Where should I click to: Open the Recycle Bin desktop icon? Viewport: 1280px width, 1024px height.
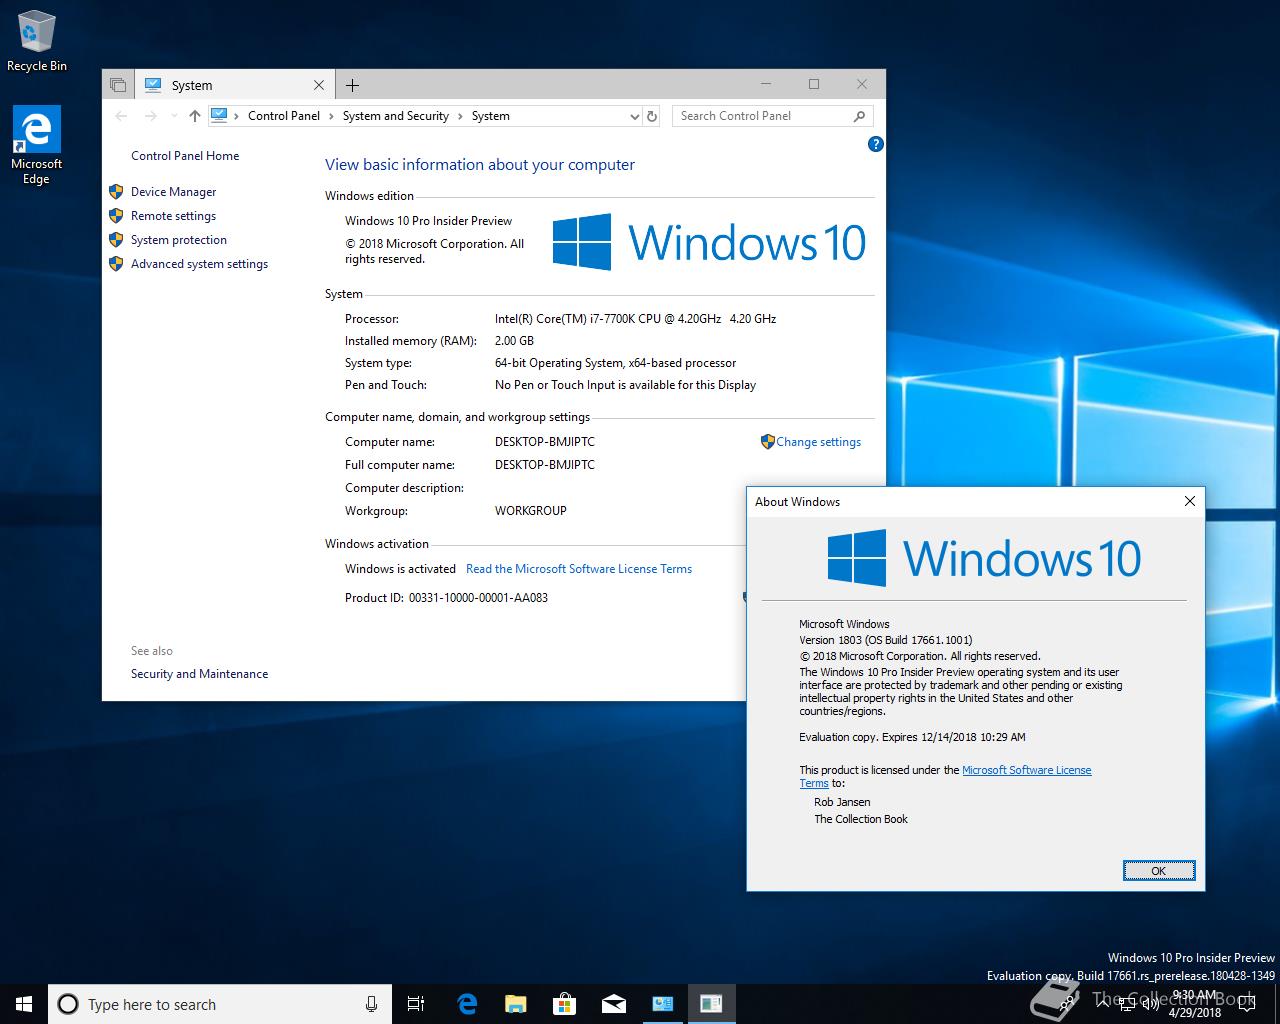36,42
